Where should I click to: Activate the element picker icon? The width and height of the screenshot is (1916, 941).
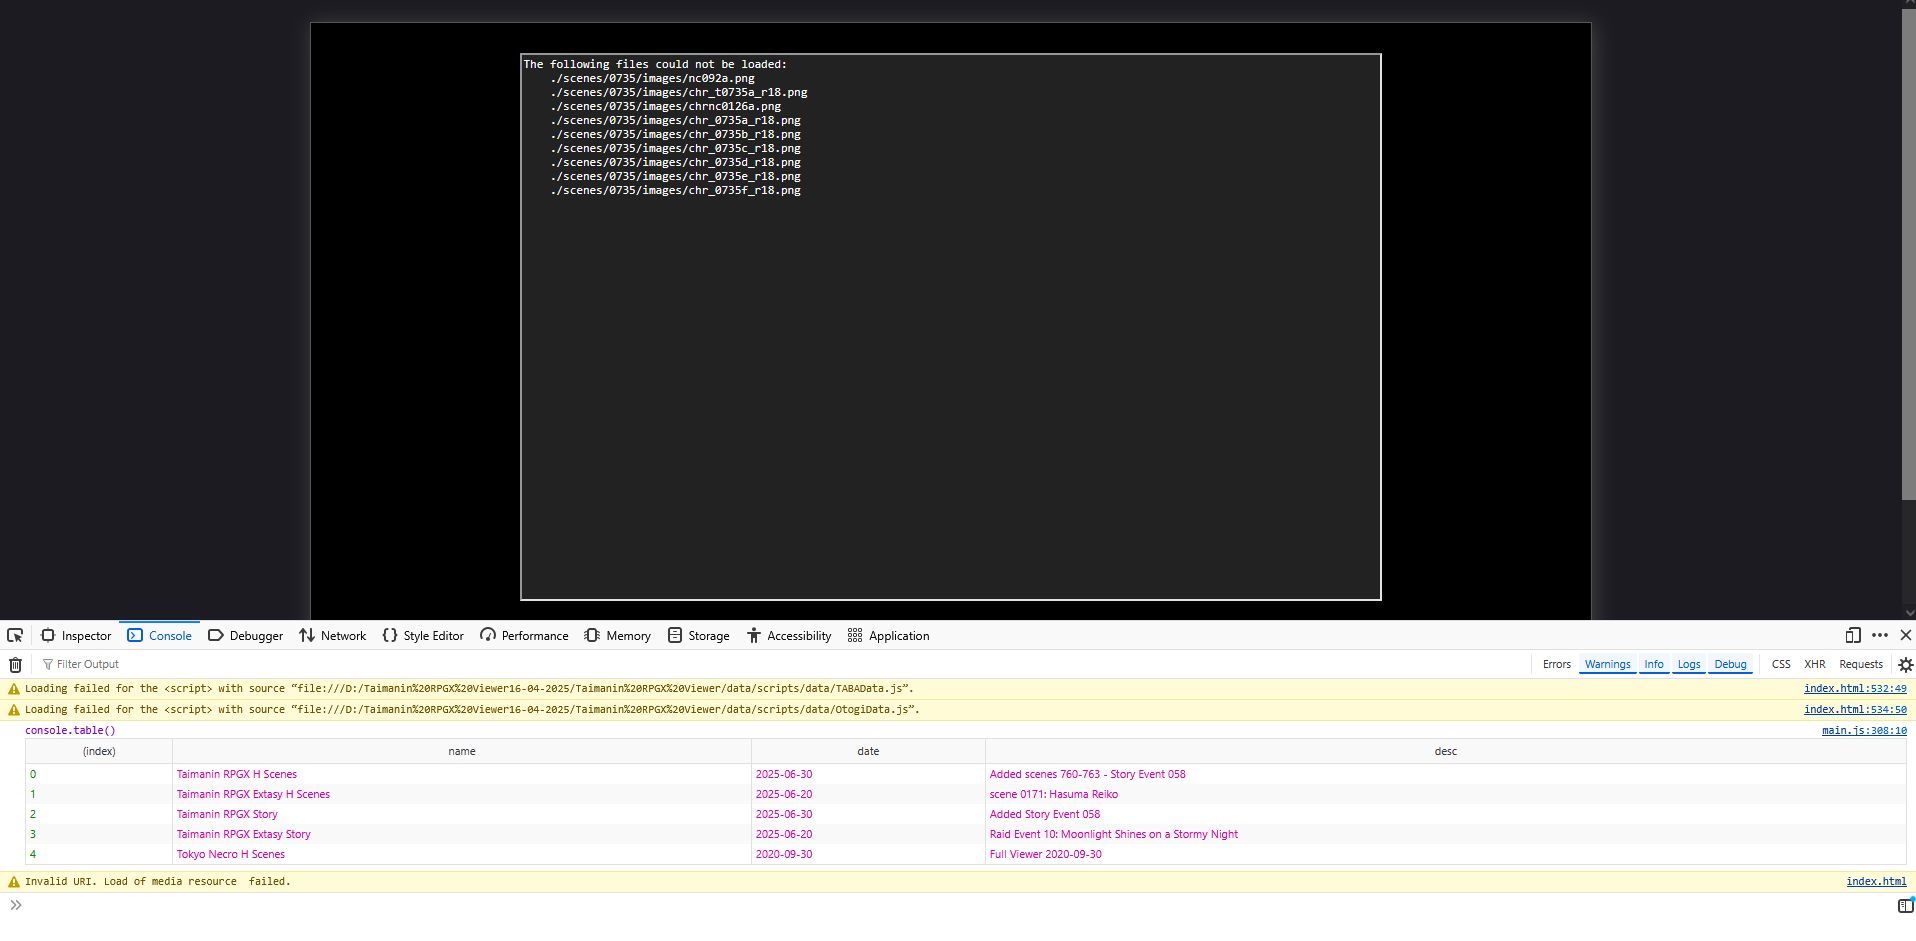[15, 636]
